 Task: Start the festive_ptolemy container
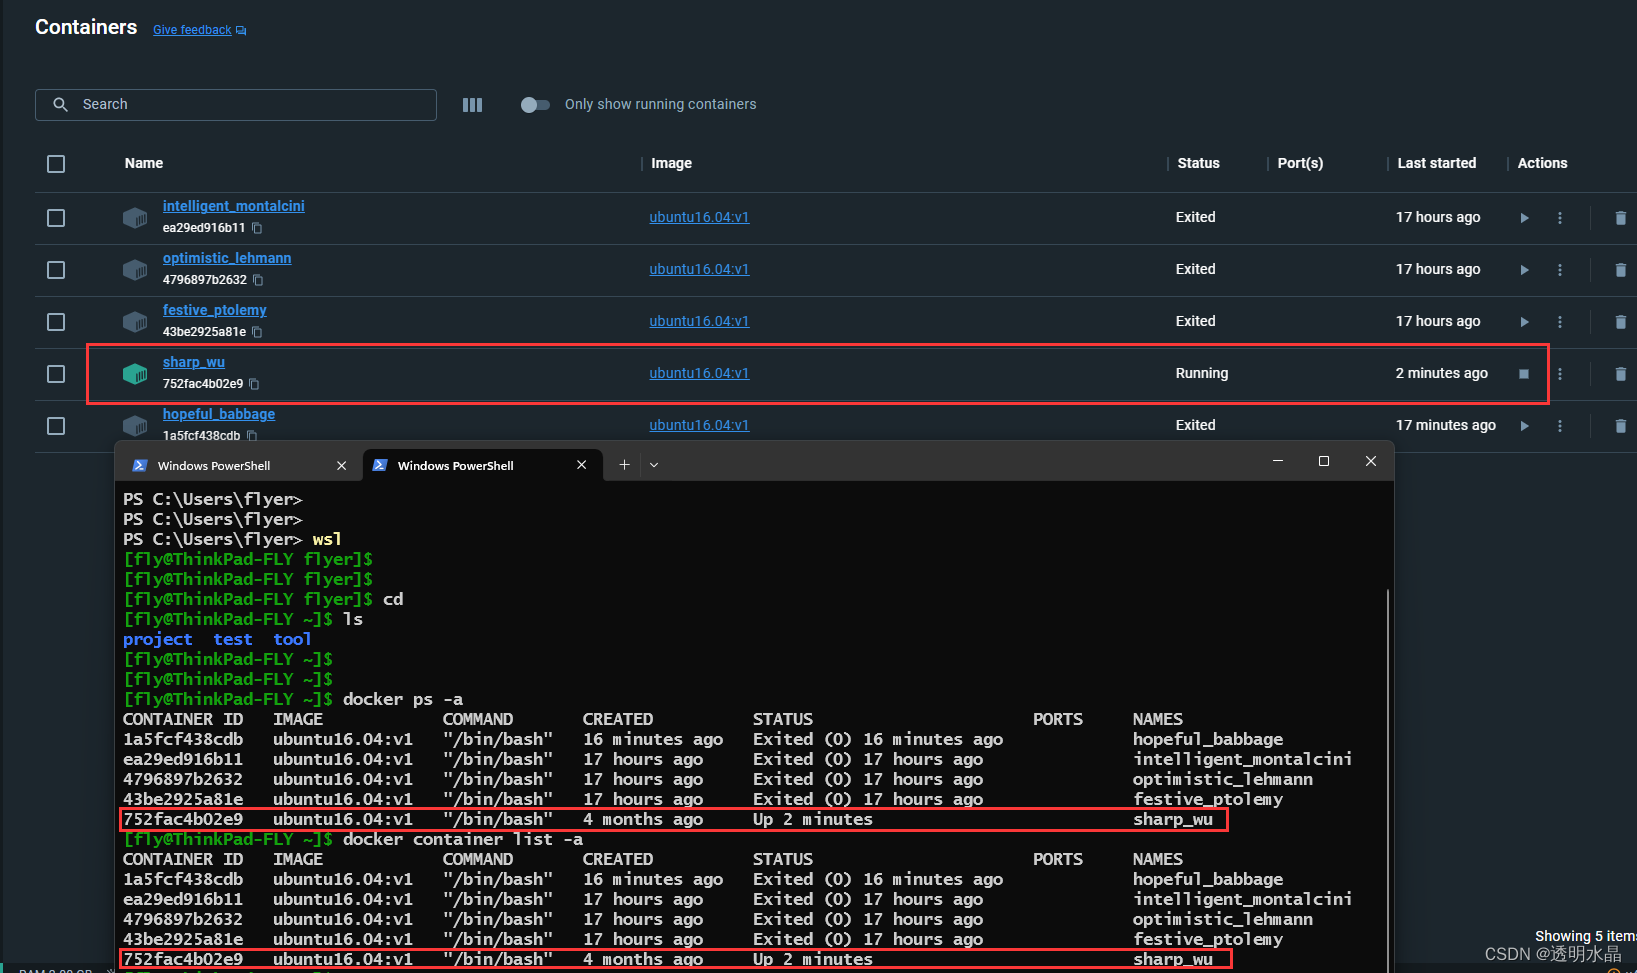click(1524, 322)
